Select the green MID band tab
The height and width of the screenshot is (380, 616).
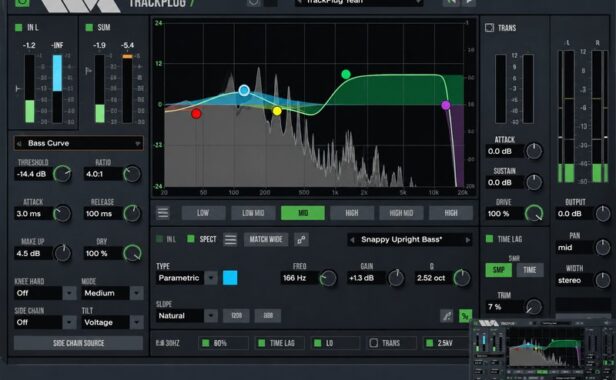tap(303, 213)
